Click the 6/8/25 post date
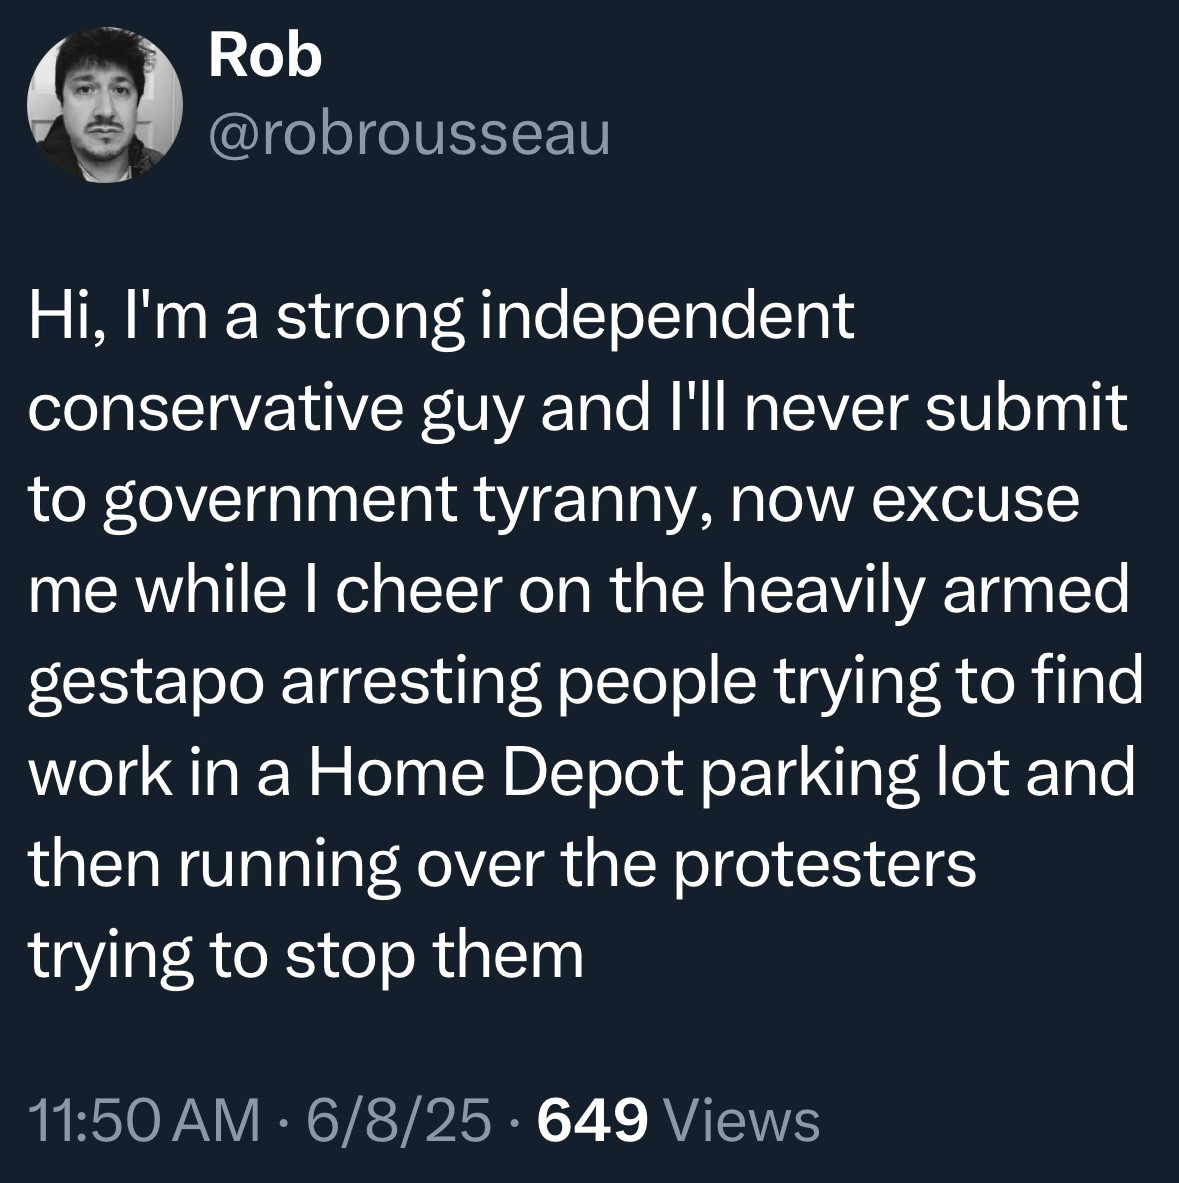Viewport: 1179px width, 1183px height. [398, 1120]
